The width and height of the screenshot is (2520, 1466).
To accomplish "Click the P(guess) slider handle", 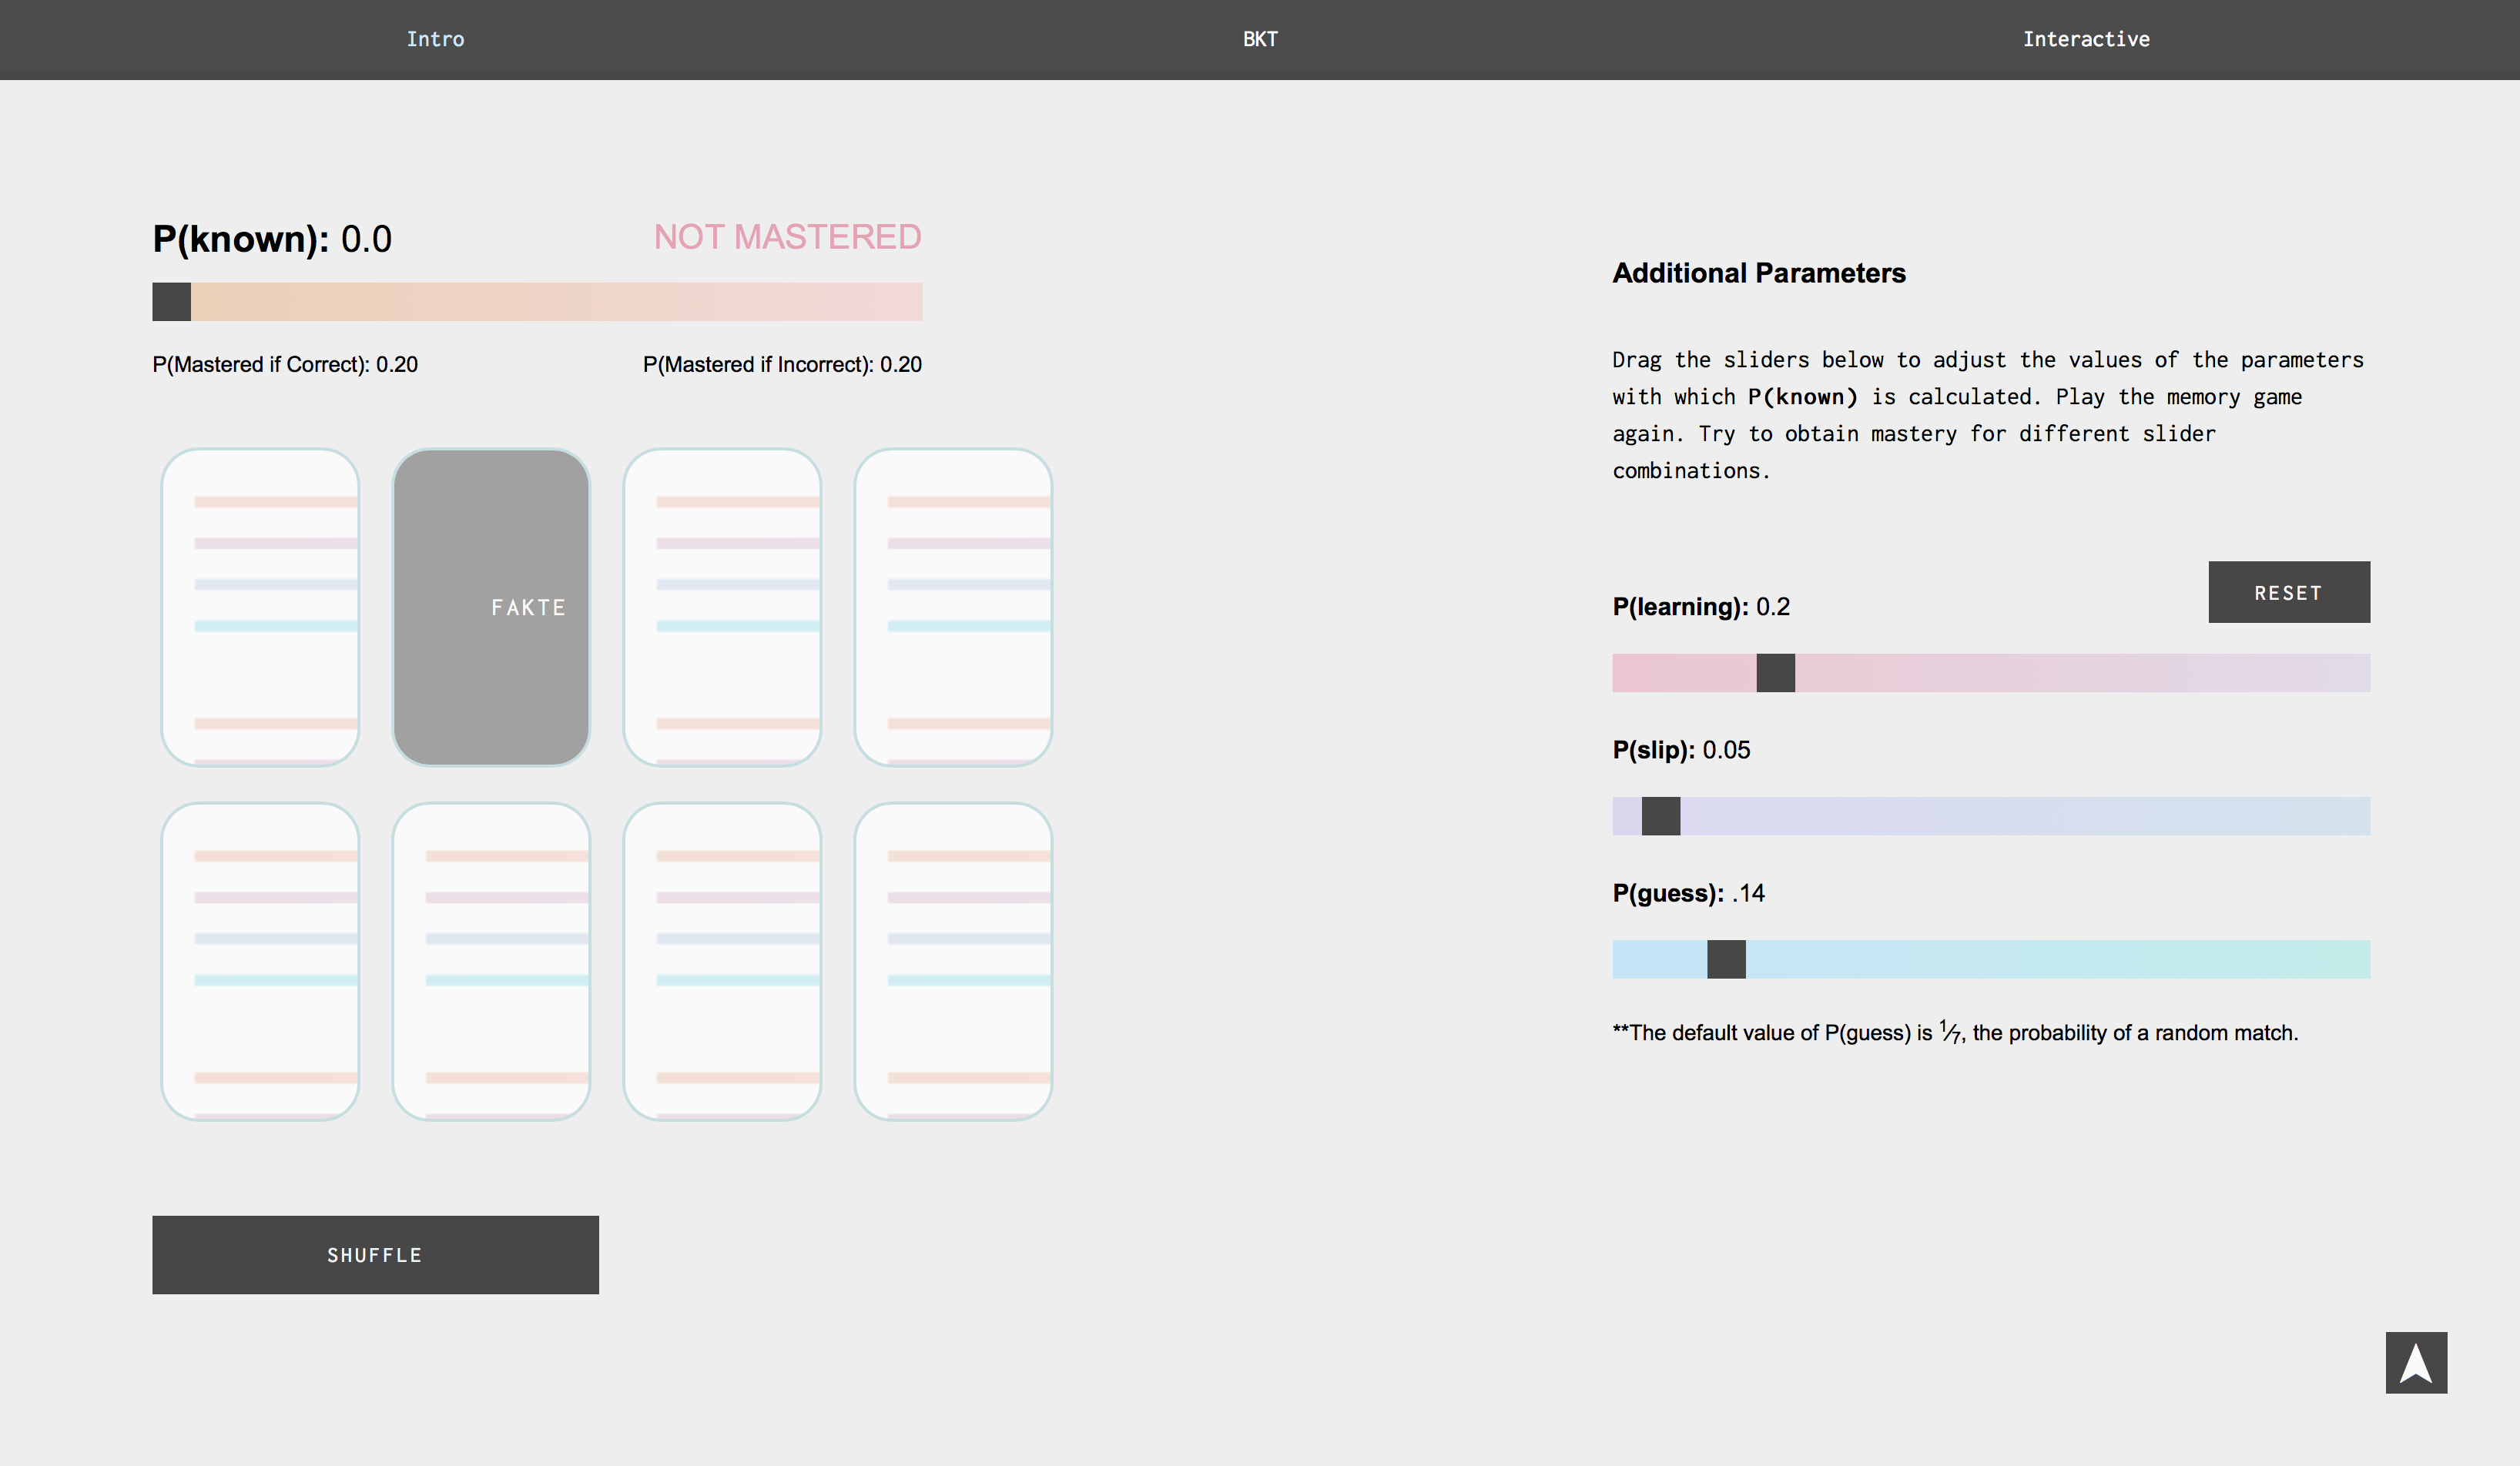I will [x=1725, y=959].
